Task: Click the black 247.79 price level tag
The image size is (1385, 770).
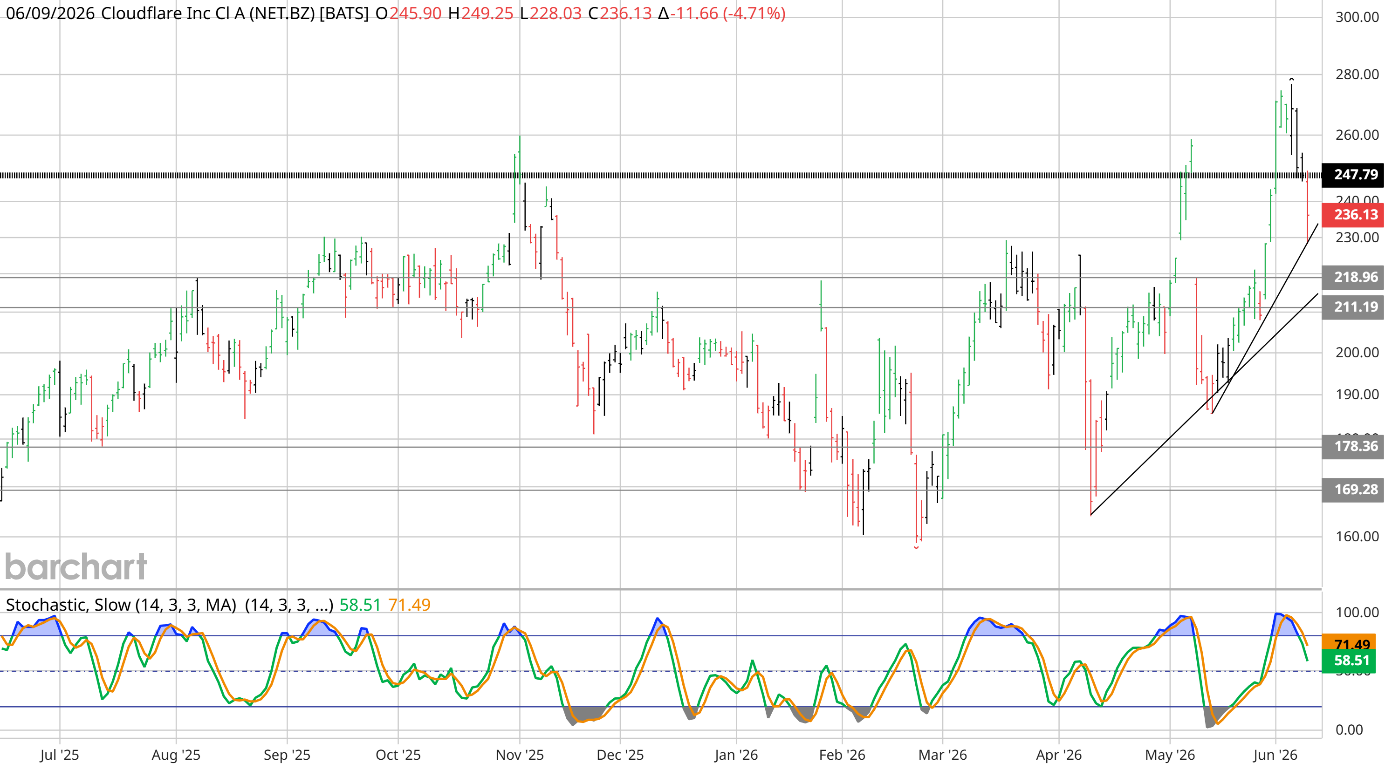Action: [1353, 175]
